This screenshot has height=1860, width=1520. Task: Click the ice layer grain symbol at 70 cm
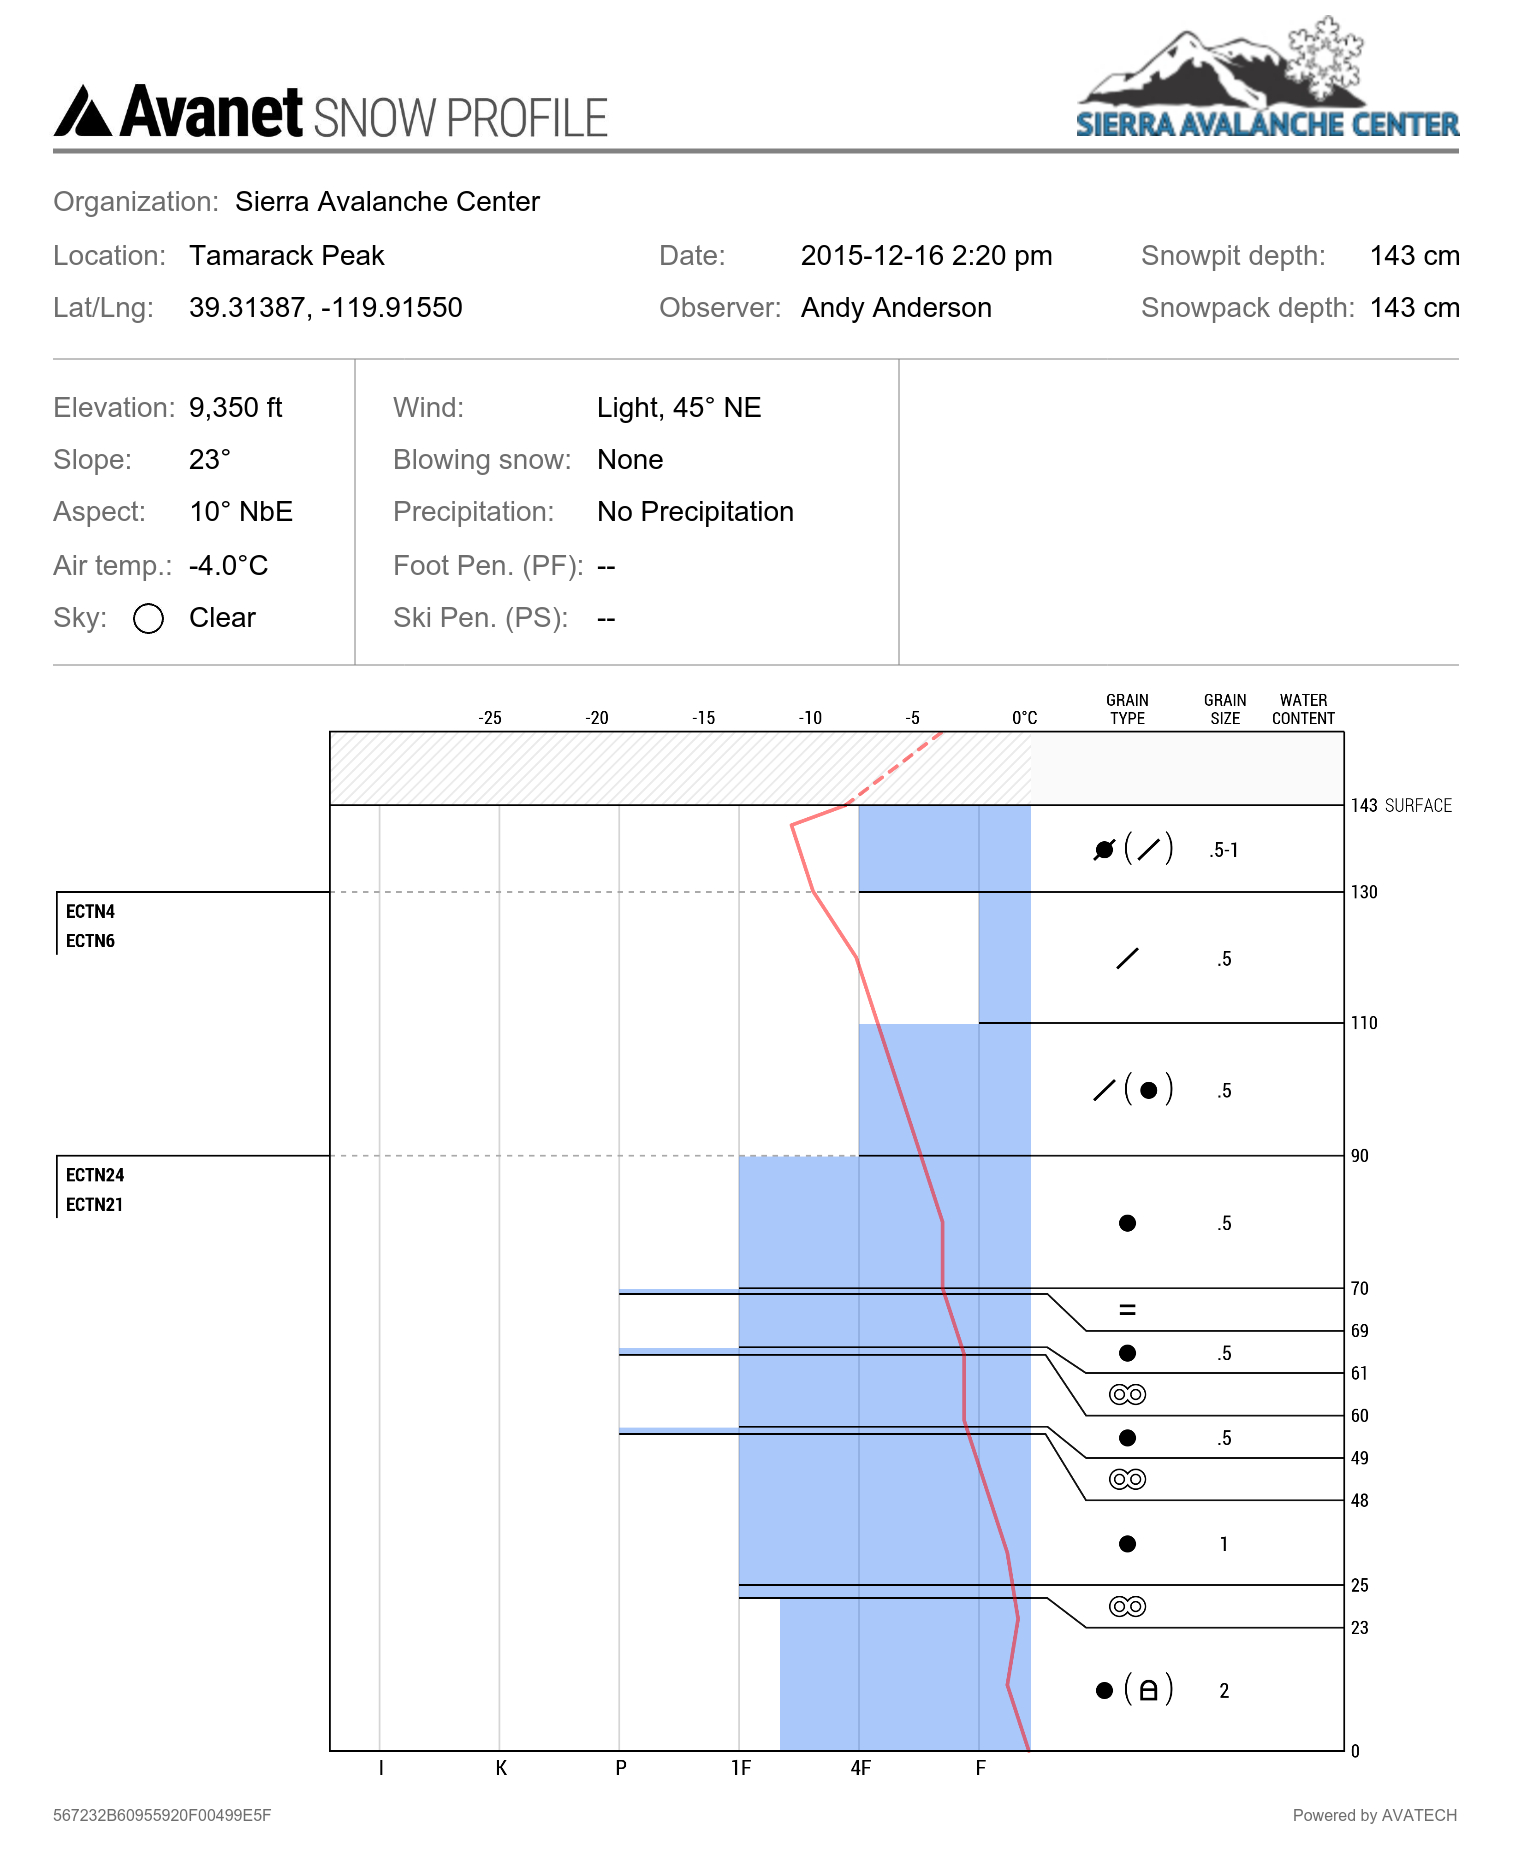[x=1127, y=1310]
